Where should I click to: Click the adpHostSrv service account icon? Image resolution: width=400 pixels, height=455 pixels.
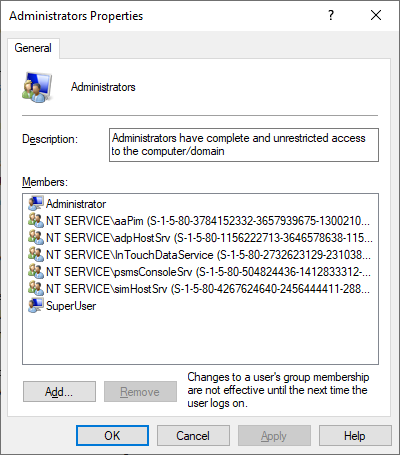pos(36,237)
